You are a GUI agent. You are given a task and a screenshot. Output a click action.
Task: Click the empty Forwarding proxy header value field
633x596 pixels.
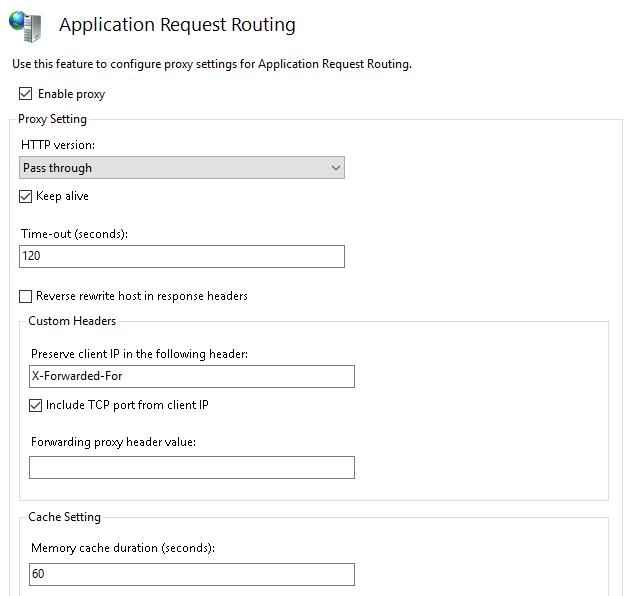pyautogui.click(x=192, y=467)
